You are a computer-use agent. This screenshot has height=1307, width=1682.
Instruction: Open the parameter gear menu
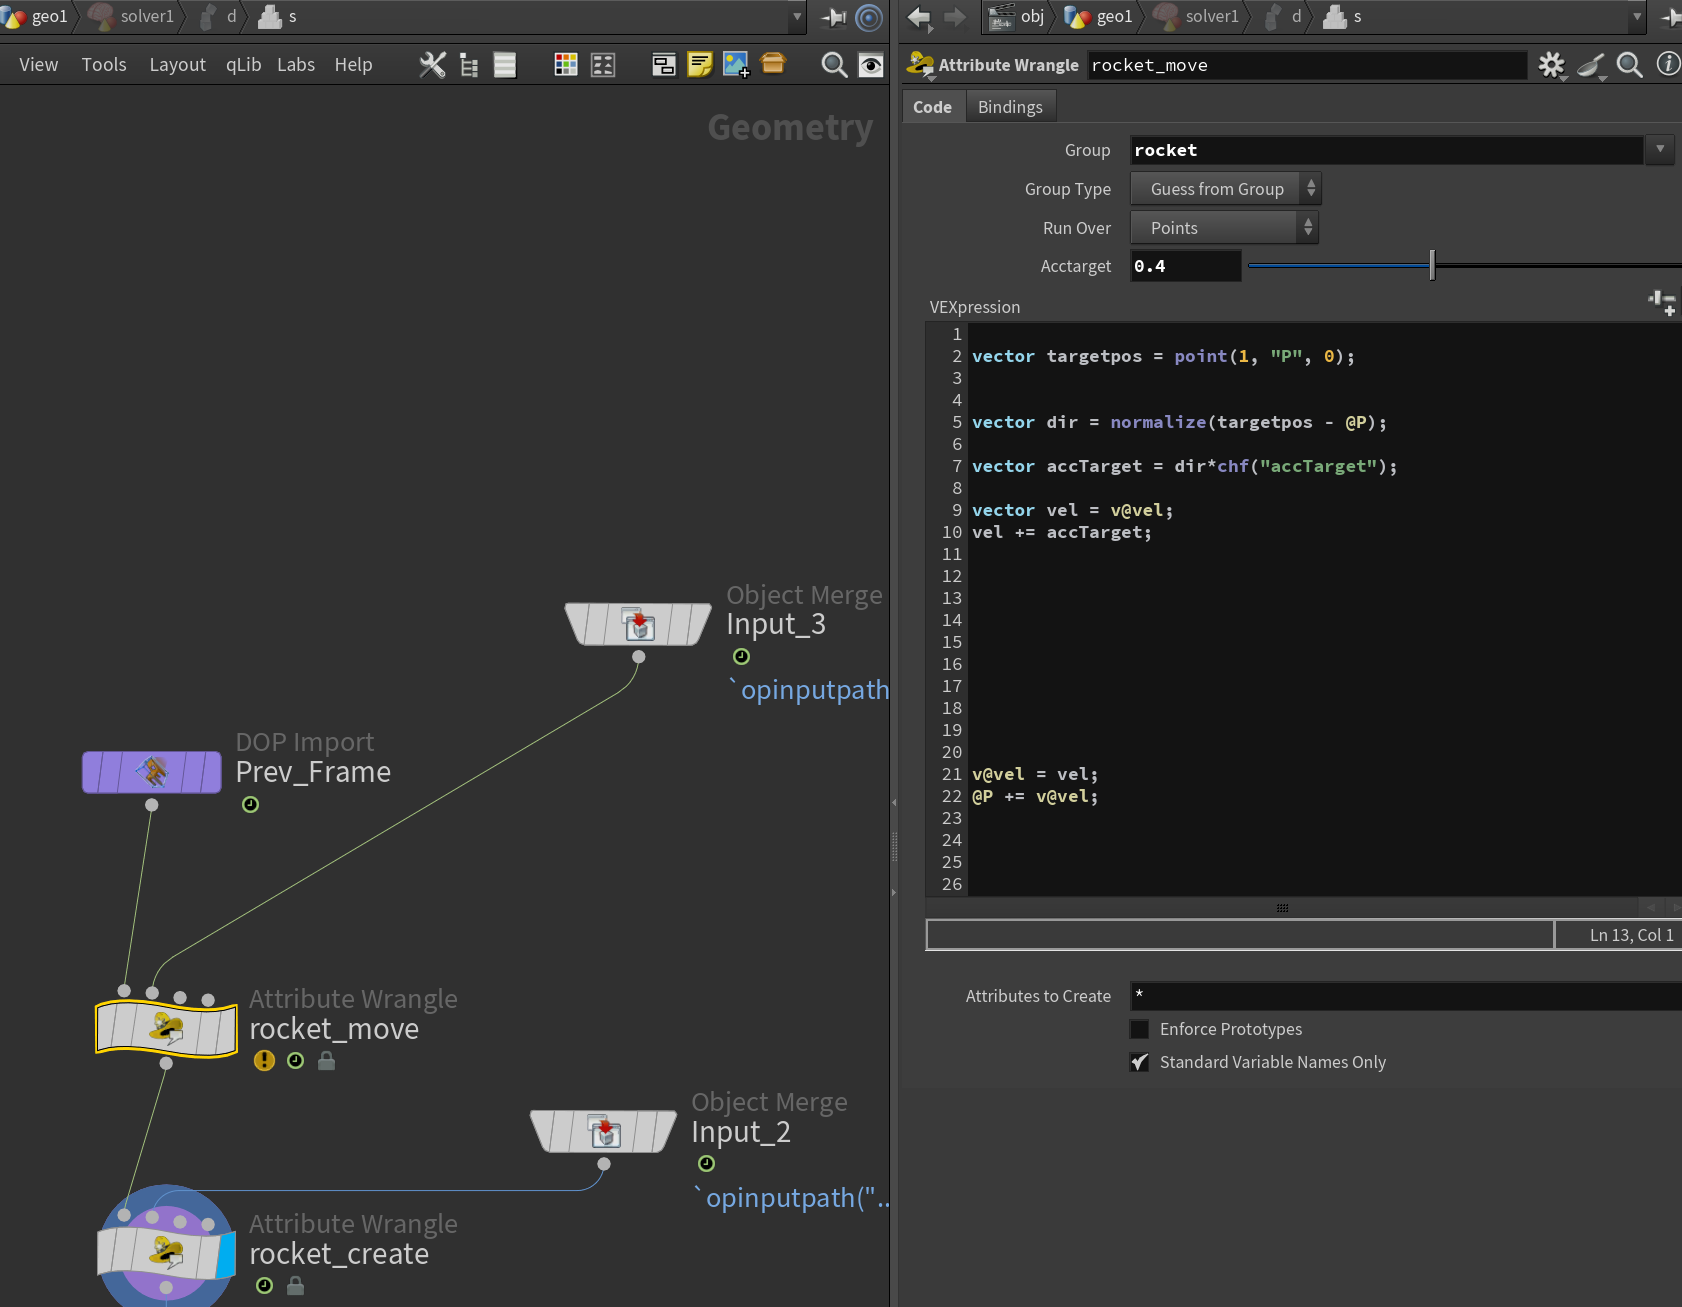[x=1552, y=65]
